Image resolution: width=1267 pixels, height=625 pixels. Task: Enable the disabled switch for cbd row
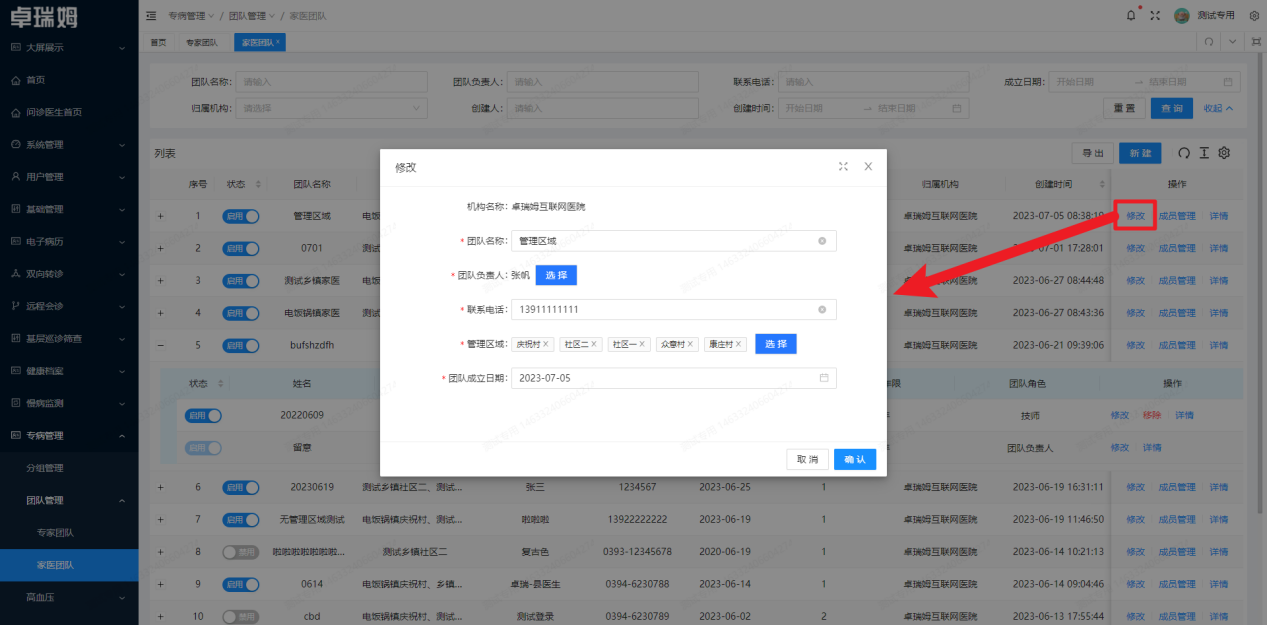pos(241,617)
